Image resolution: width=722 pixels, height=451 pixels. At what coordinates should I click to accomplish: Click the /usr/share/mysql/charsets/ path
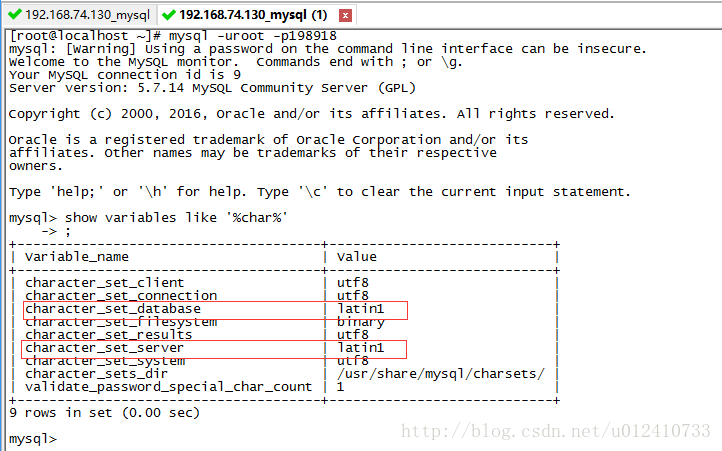(x=440, y=373)
